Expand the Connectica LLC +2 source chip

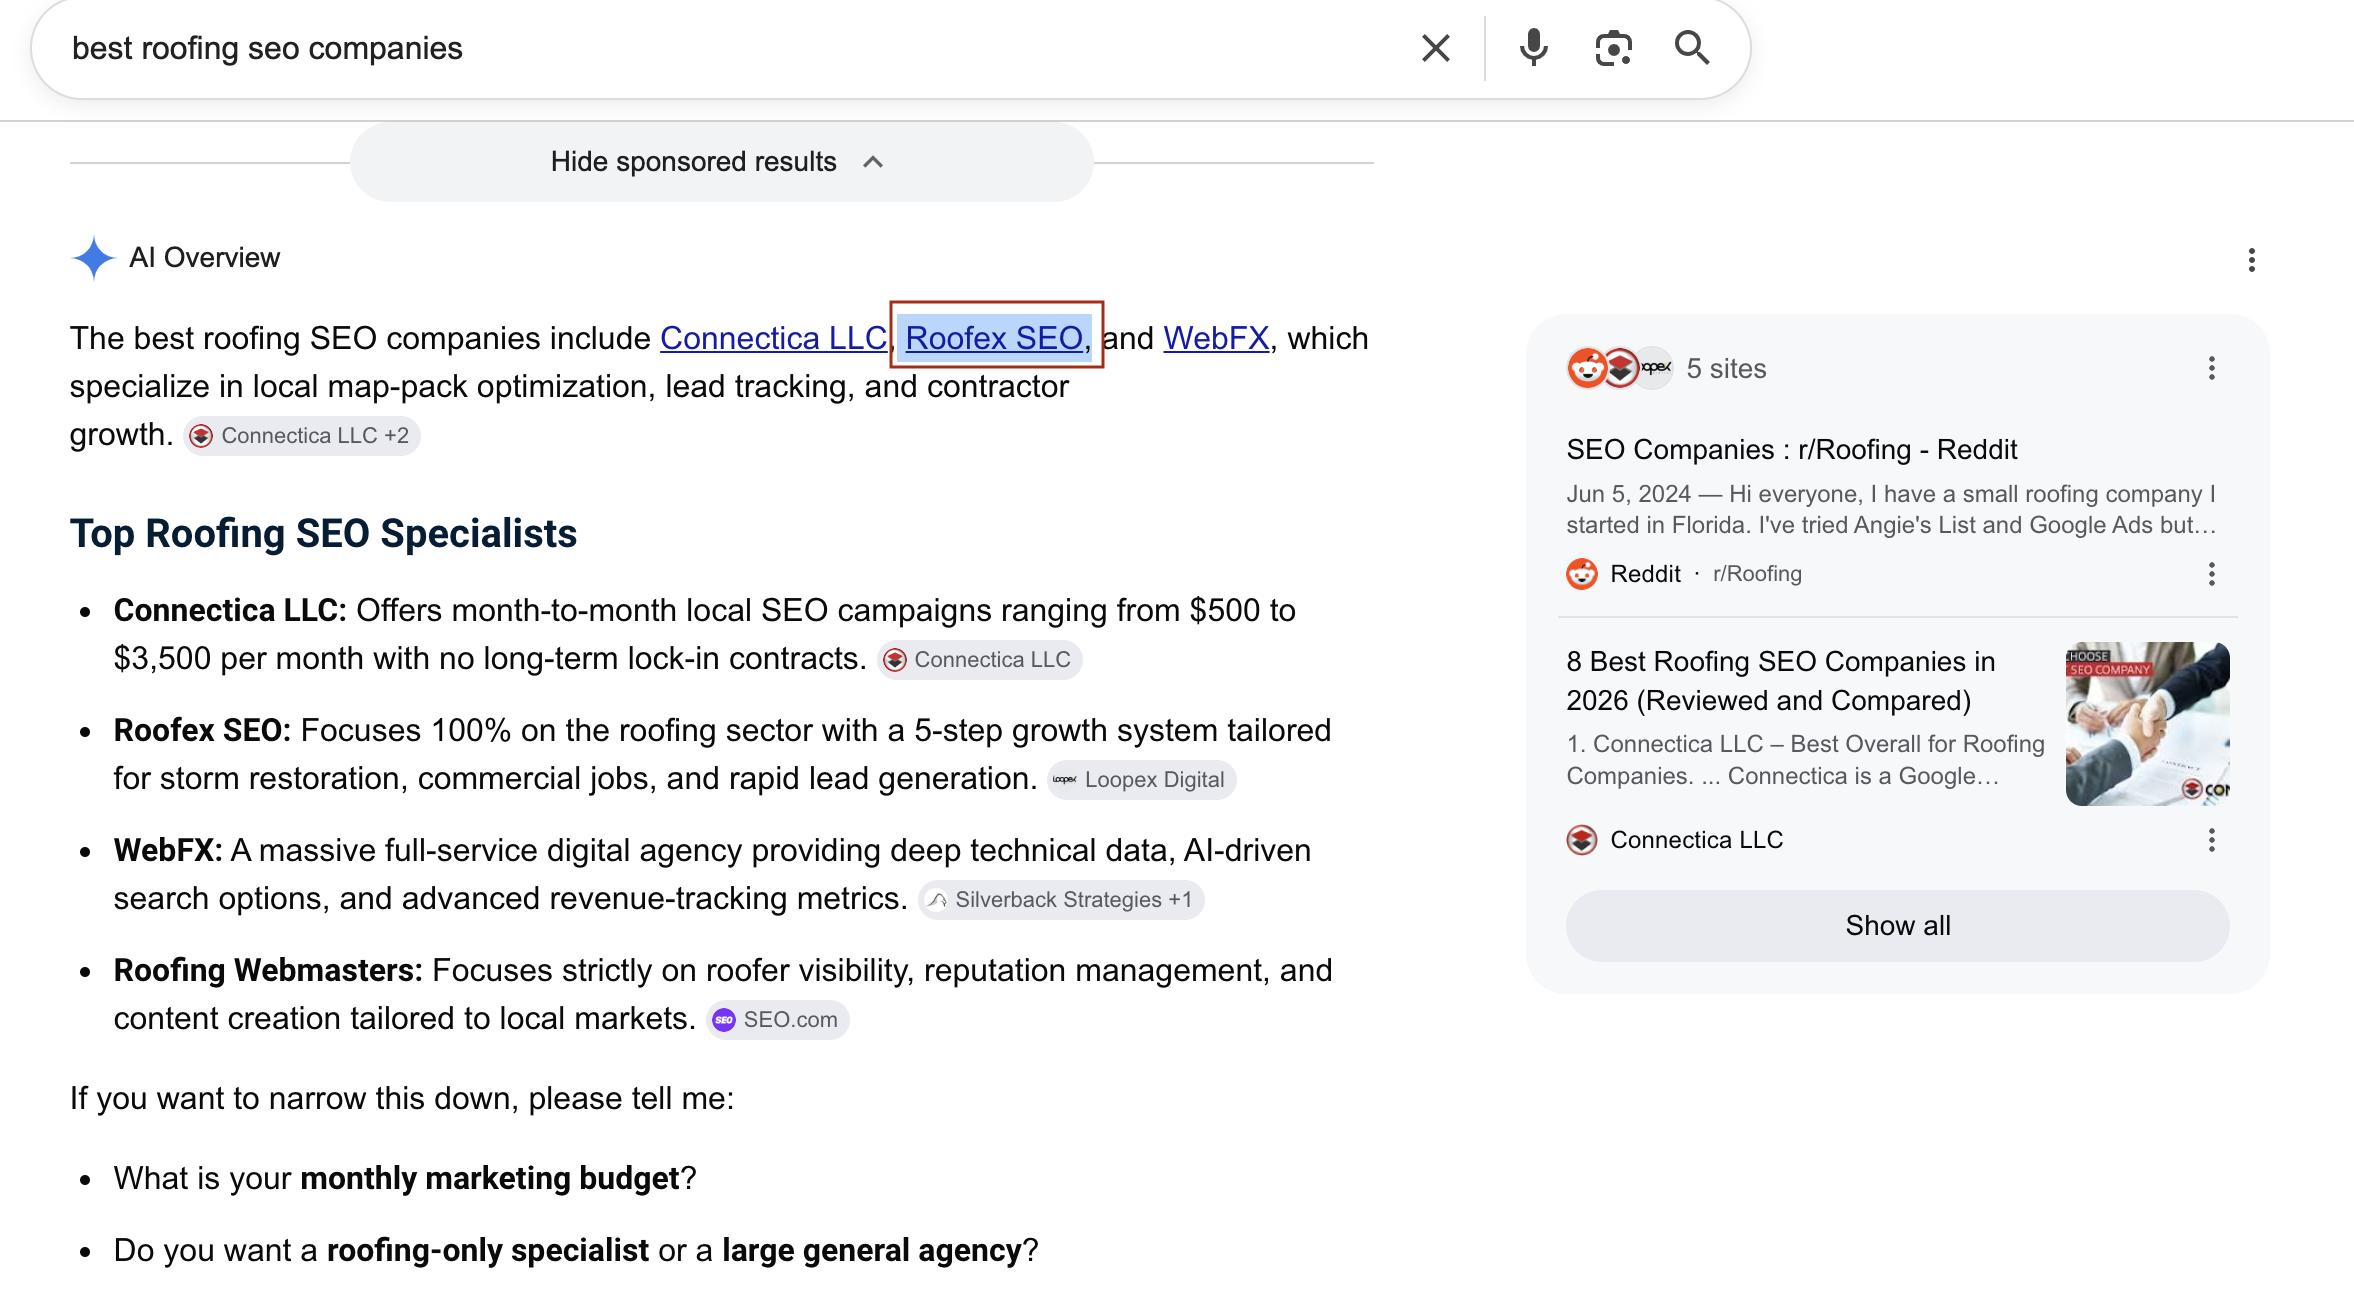[x=302, y=436]
